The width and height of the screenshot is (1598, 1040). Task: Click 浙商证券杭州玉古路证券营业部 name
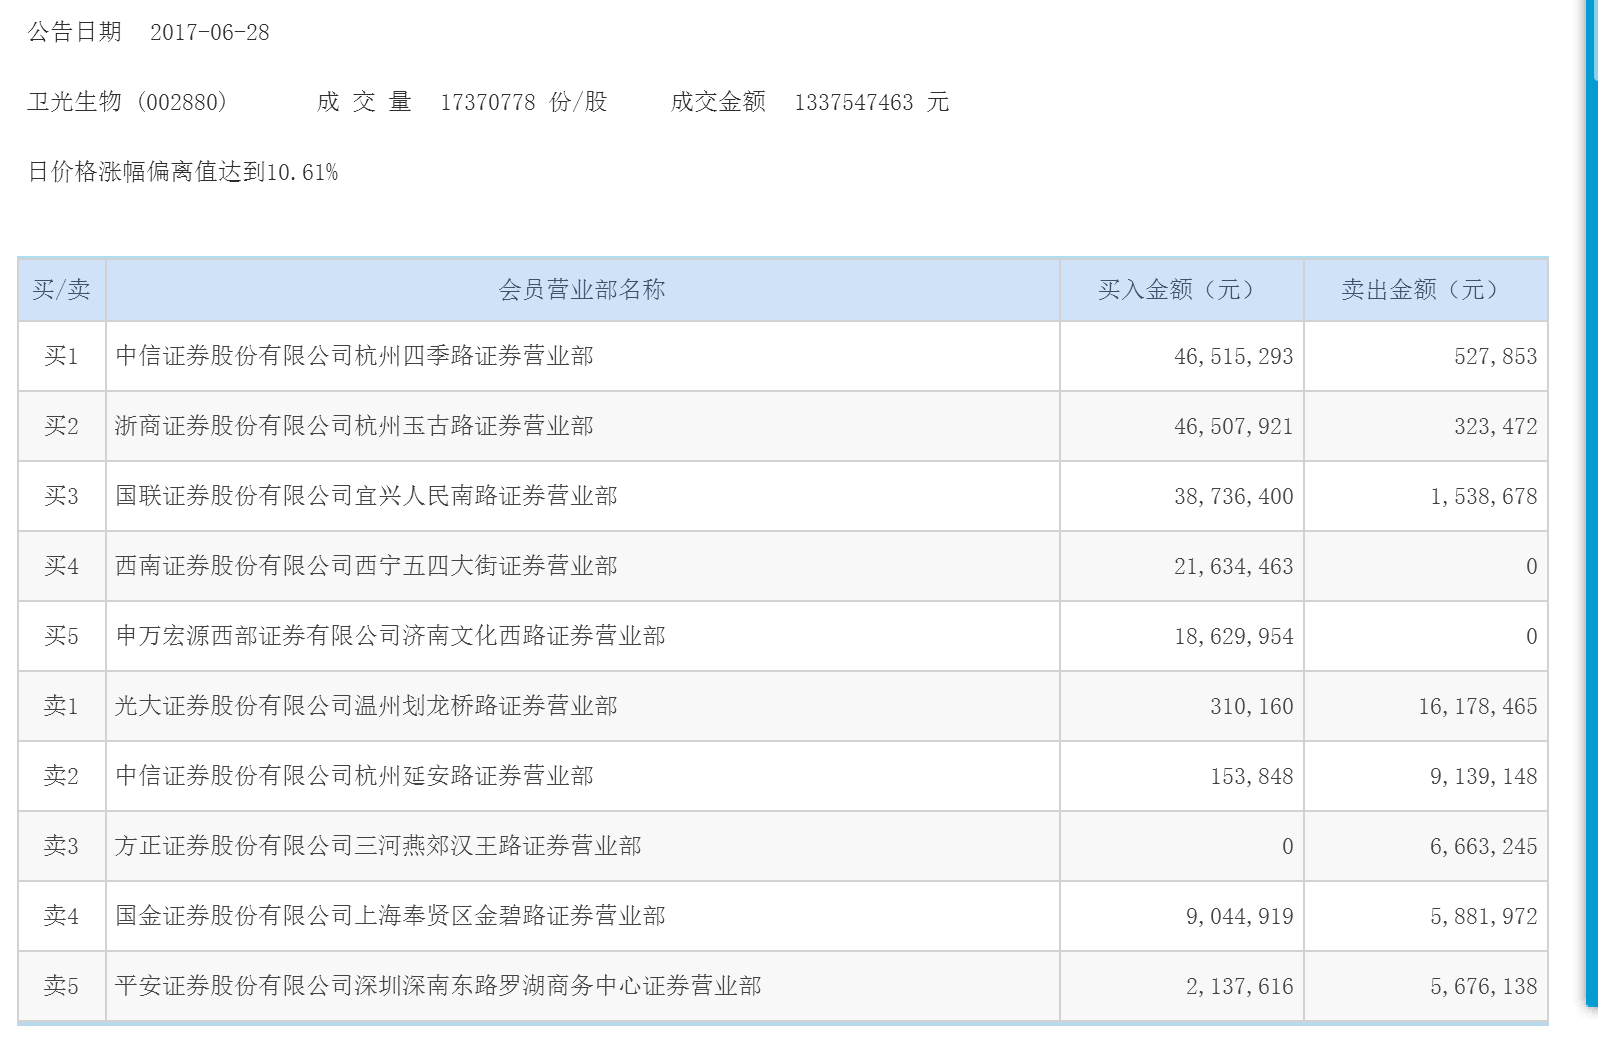click(355, 426)
